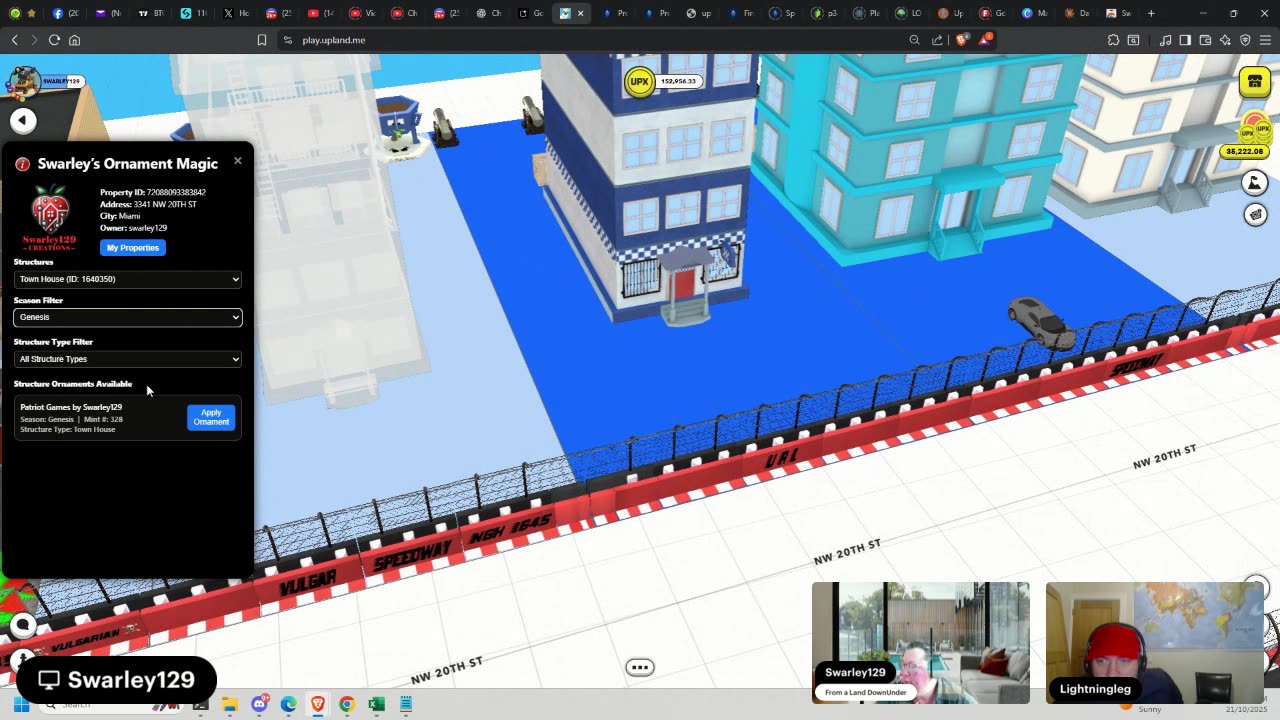This screenshot has height=720, width=1280.
Task: Switch to the X (Twitter) tab
Action: (x=236, y=13)
